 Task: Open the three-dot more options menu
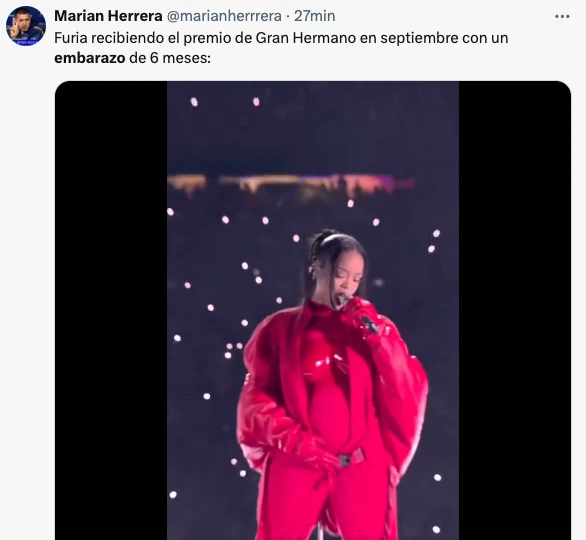click(562, 16)
